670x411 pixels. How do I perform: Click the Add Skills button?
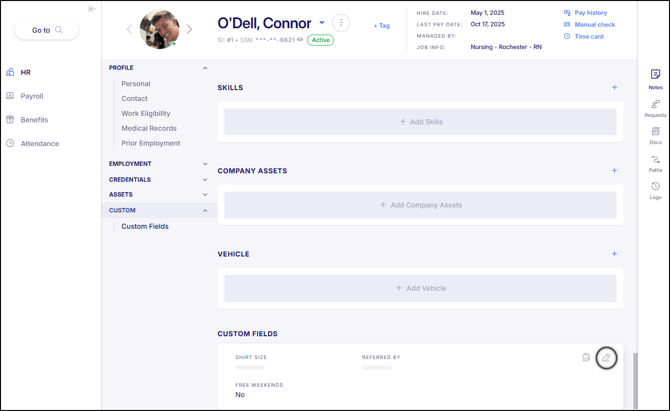pyautogui.click(x=420, y=122)
